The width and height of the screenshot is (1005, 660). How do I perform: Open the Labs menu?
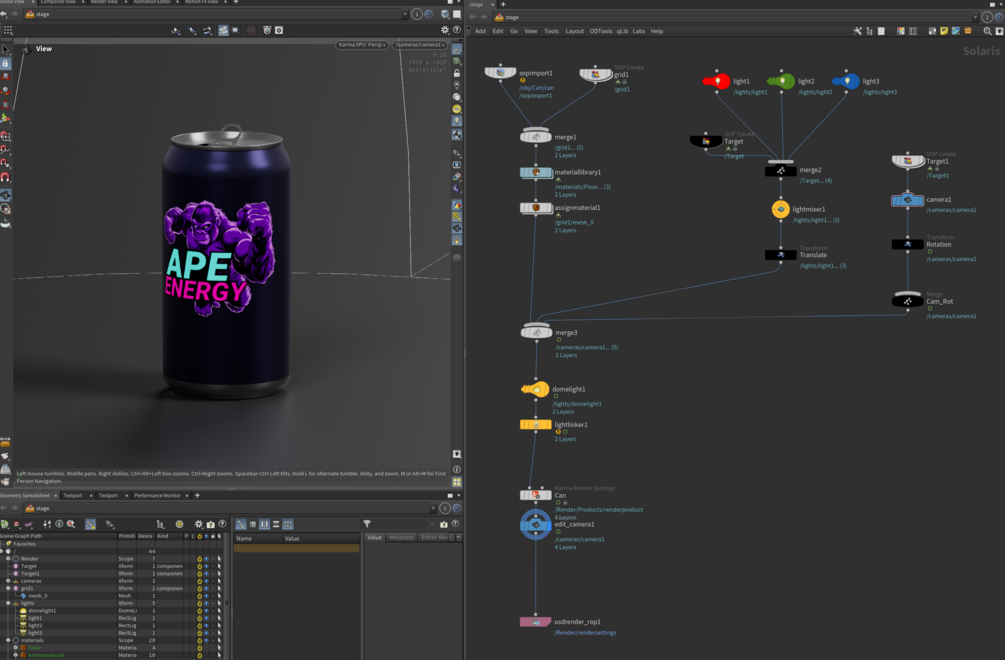(x=639, y=31)
